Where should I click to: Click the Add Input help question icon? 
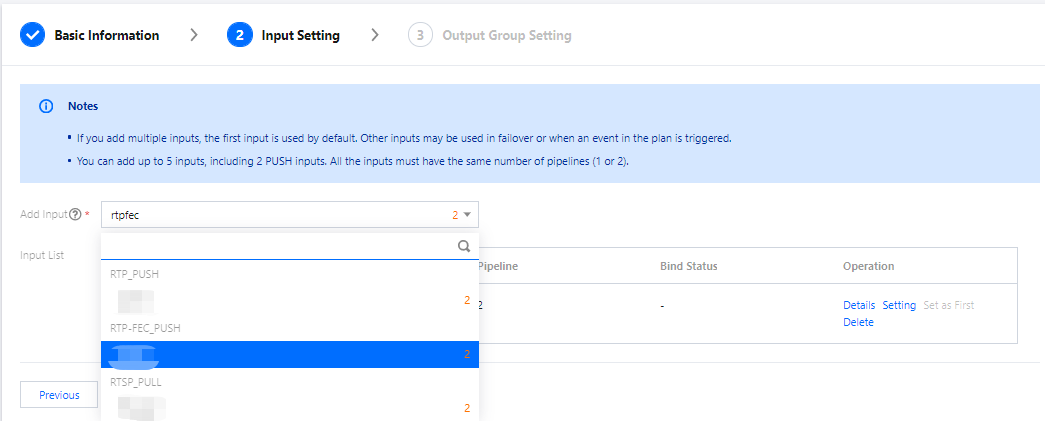coord(75,215)
